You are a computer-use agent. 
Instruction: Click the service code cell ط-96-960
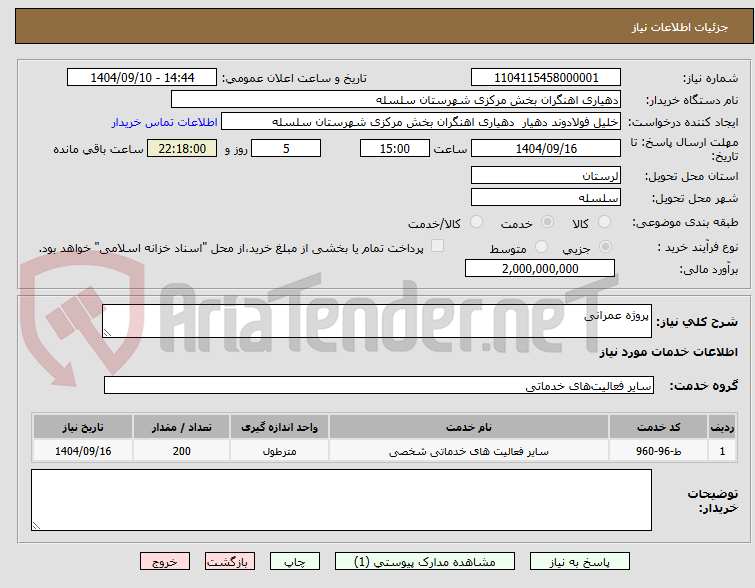coord(658,451)
